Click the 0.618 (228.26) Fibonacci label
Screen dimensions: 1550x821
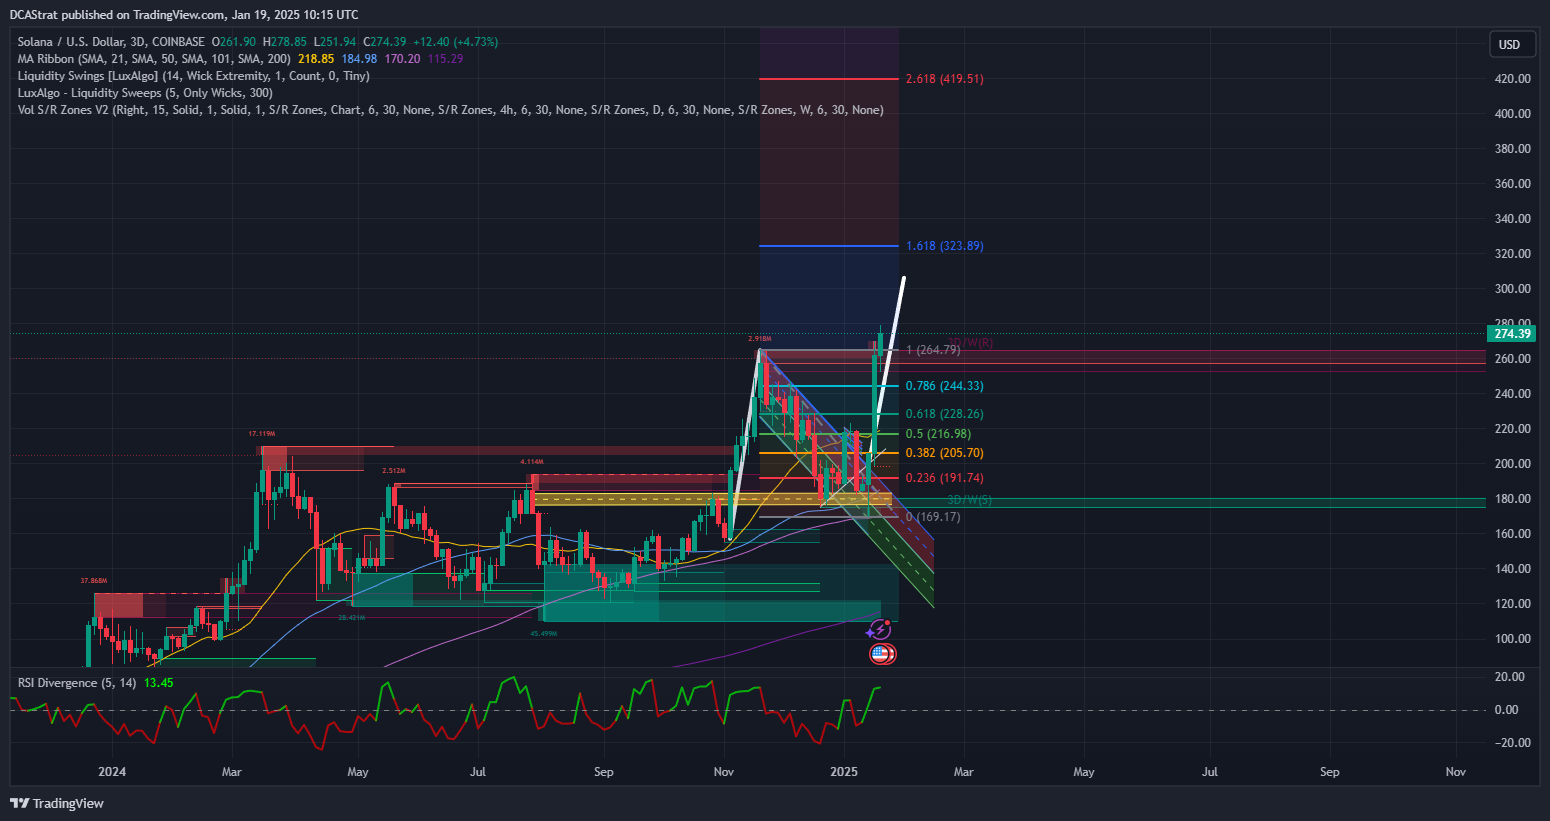pos(944,414)
